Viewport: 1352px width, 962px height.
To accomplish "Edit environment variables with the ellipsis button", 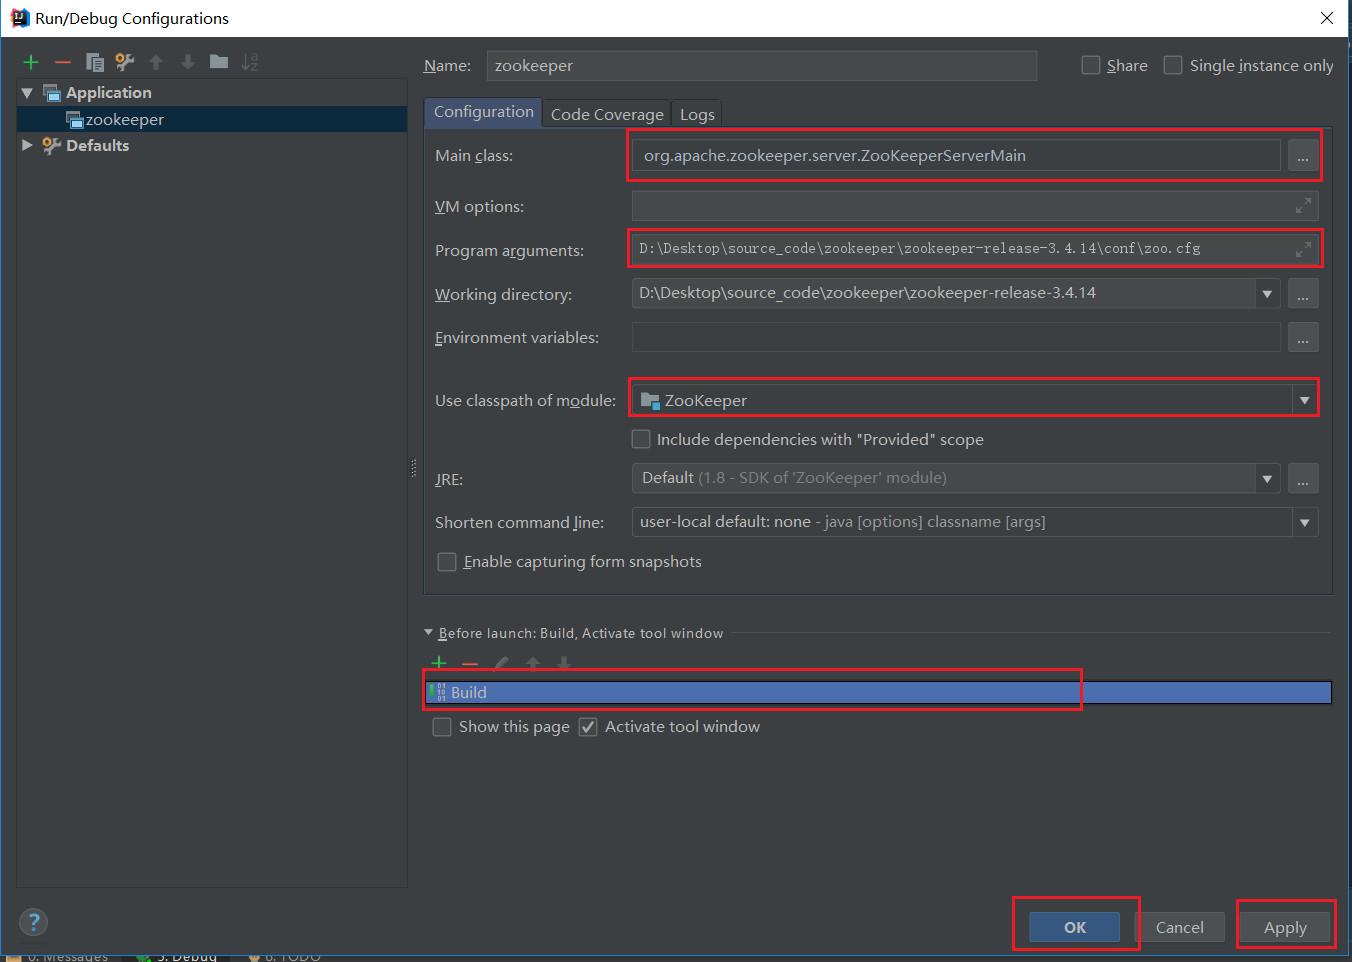I will [x=1303, y=338].
